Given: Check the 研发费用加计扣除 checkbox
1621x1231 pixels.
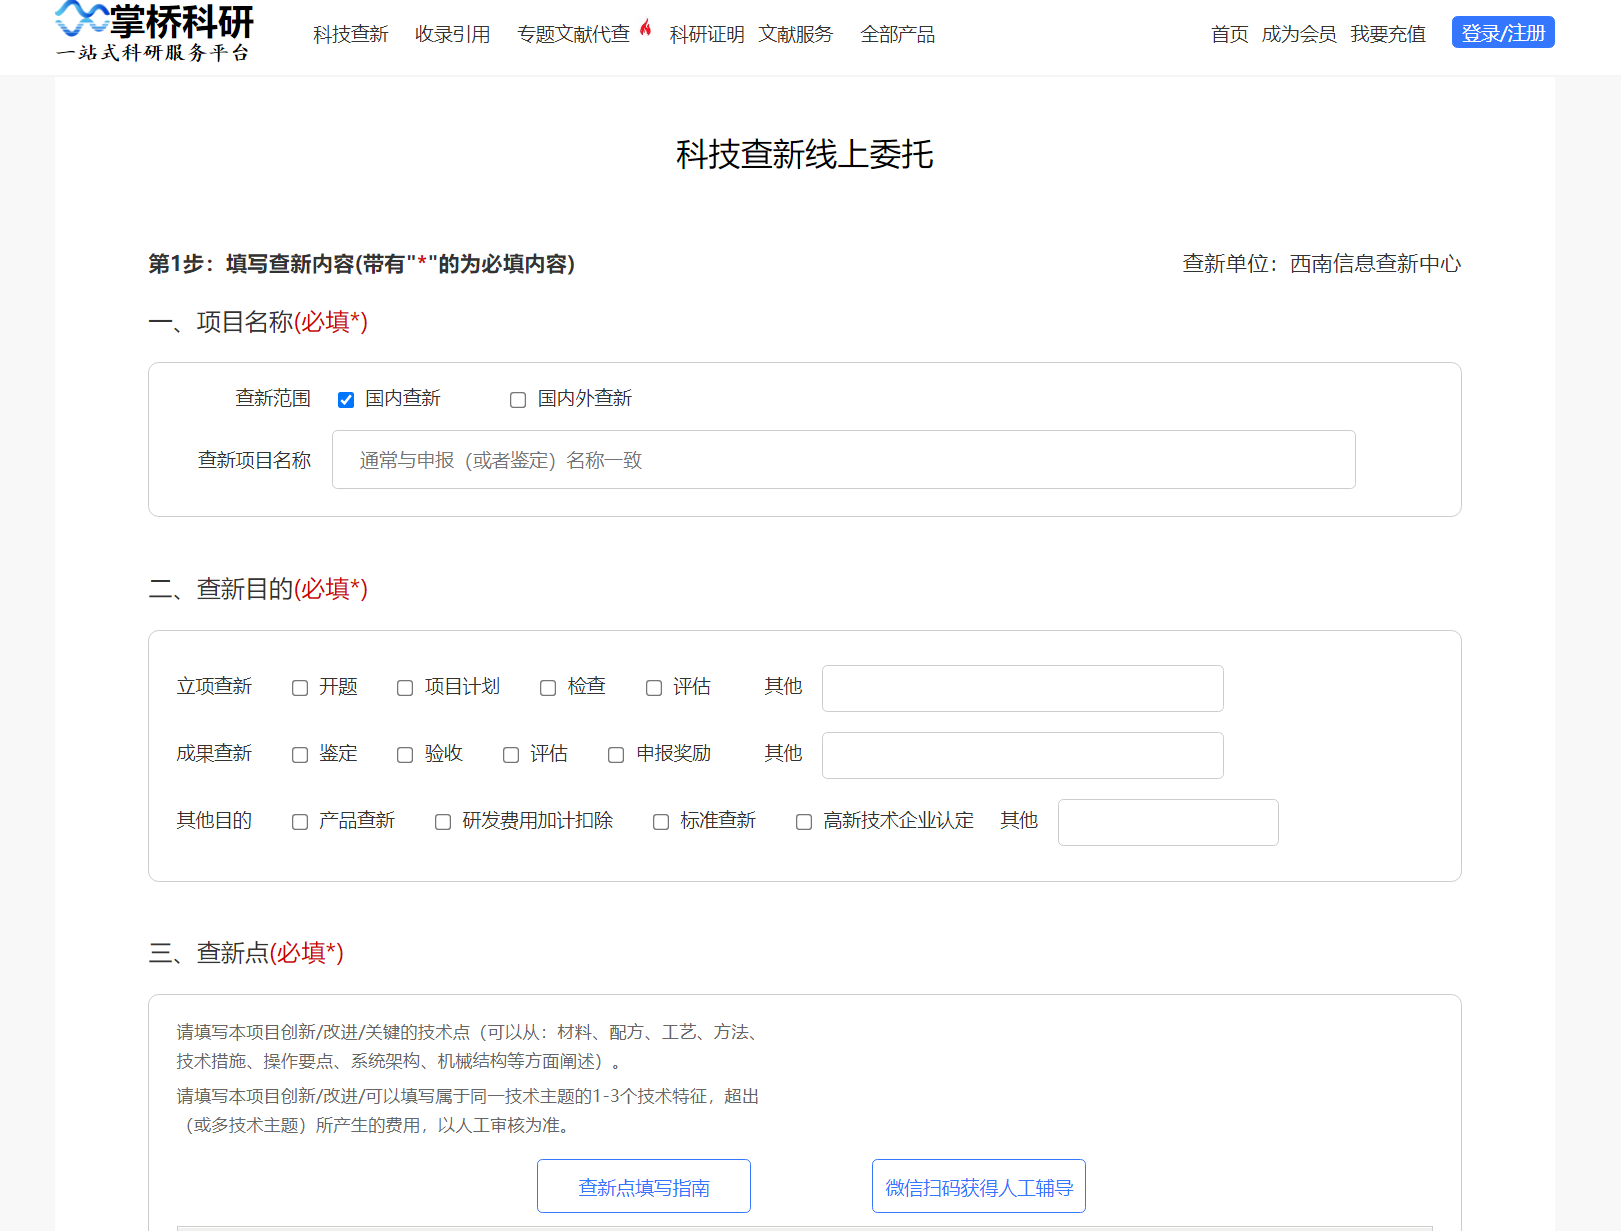Looking at the screenshot, I should 443,822.
